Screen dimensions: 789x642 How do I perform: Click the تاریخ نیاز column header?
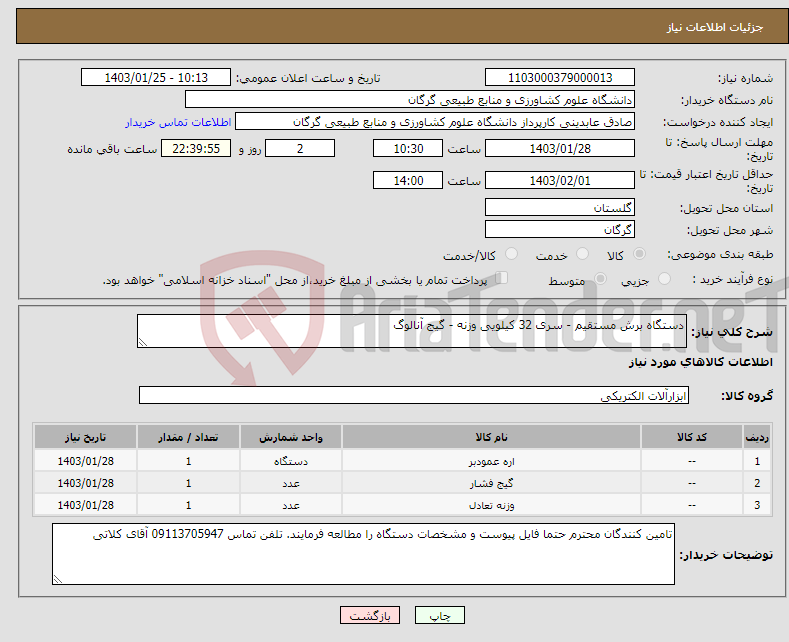pos(86,437)
